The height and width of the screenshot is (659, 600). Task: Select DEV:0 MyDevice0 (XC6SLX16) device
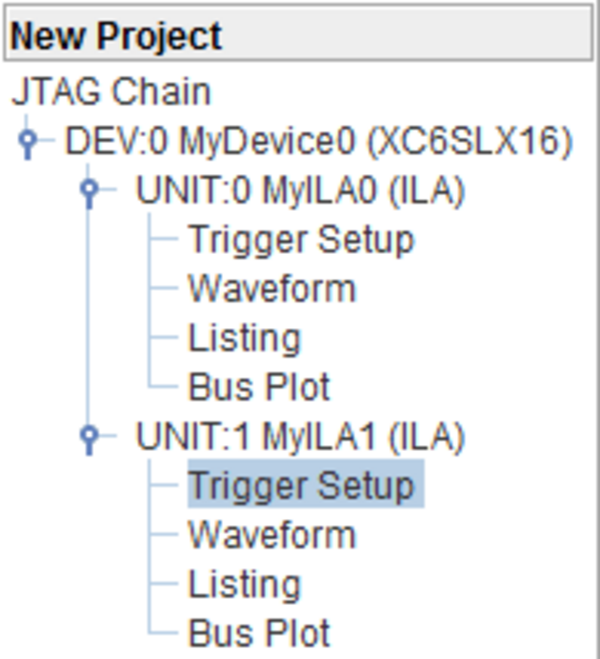(319, 141)
